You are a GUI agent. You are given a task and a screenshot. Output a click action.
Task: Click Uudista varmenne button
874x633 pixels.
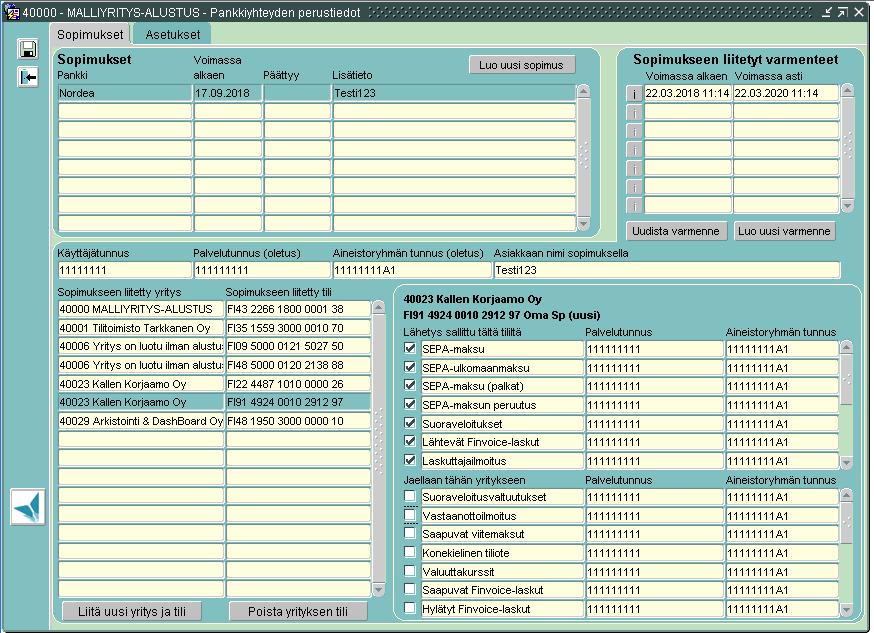click(676, 231)
